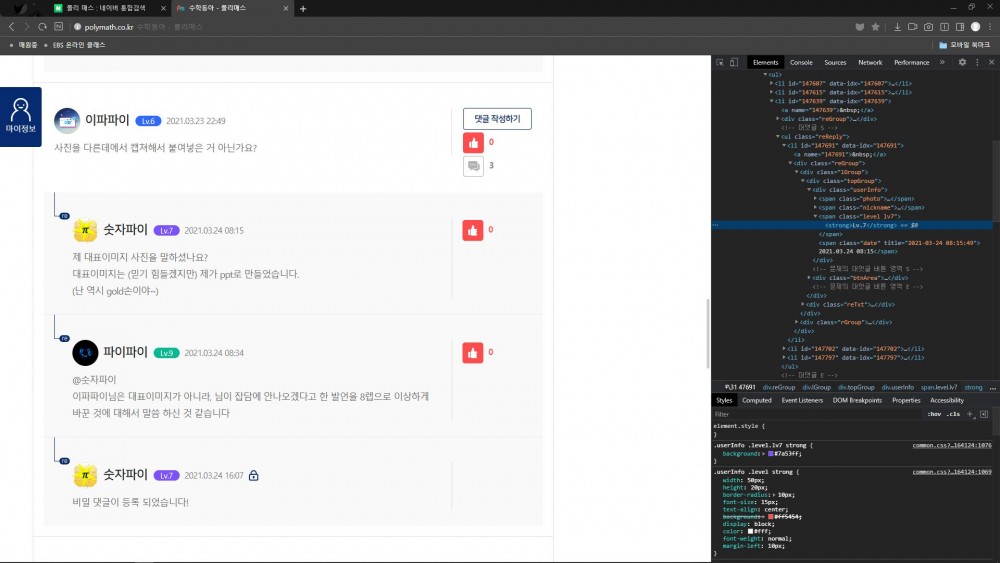The image size is (1000, 563).
Task: Open the DOM Breakpoints pane
Action: click(857, 400)
